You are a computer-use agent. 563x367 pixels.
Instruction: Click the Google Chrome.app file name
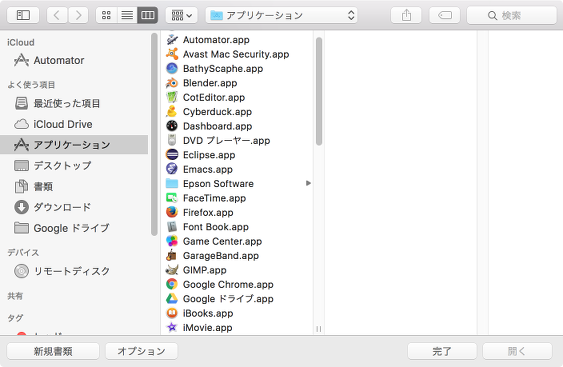228,284
